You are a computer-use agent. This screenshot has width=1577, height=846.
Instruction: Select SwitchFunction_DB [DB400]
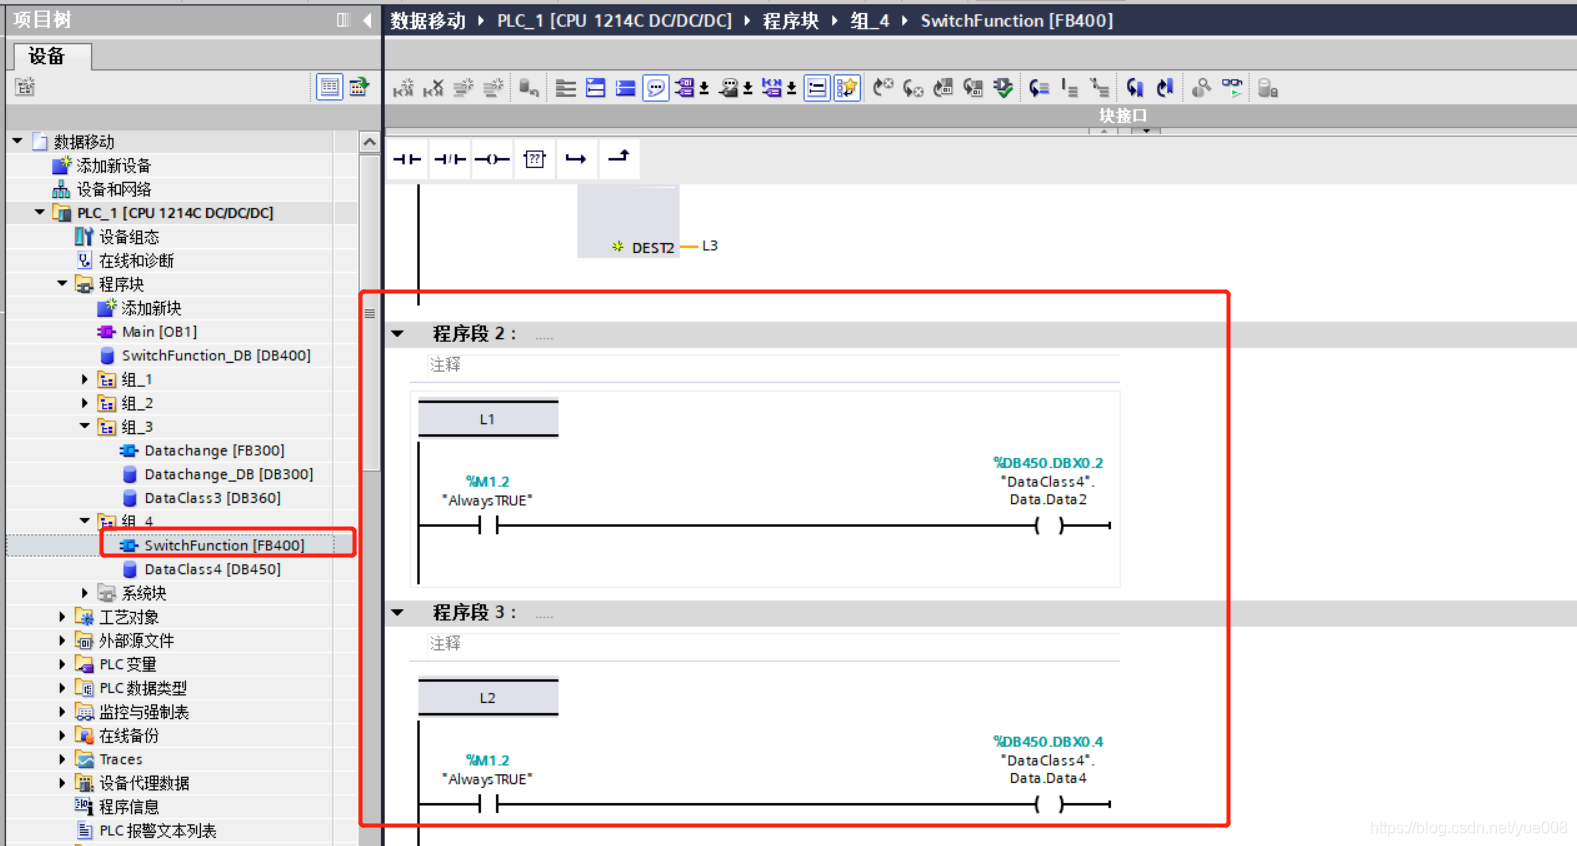point(216,356)
